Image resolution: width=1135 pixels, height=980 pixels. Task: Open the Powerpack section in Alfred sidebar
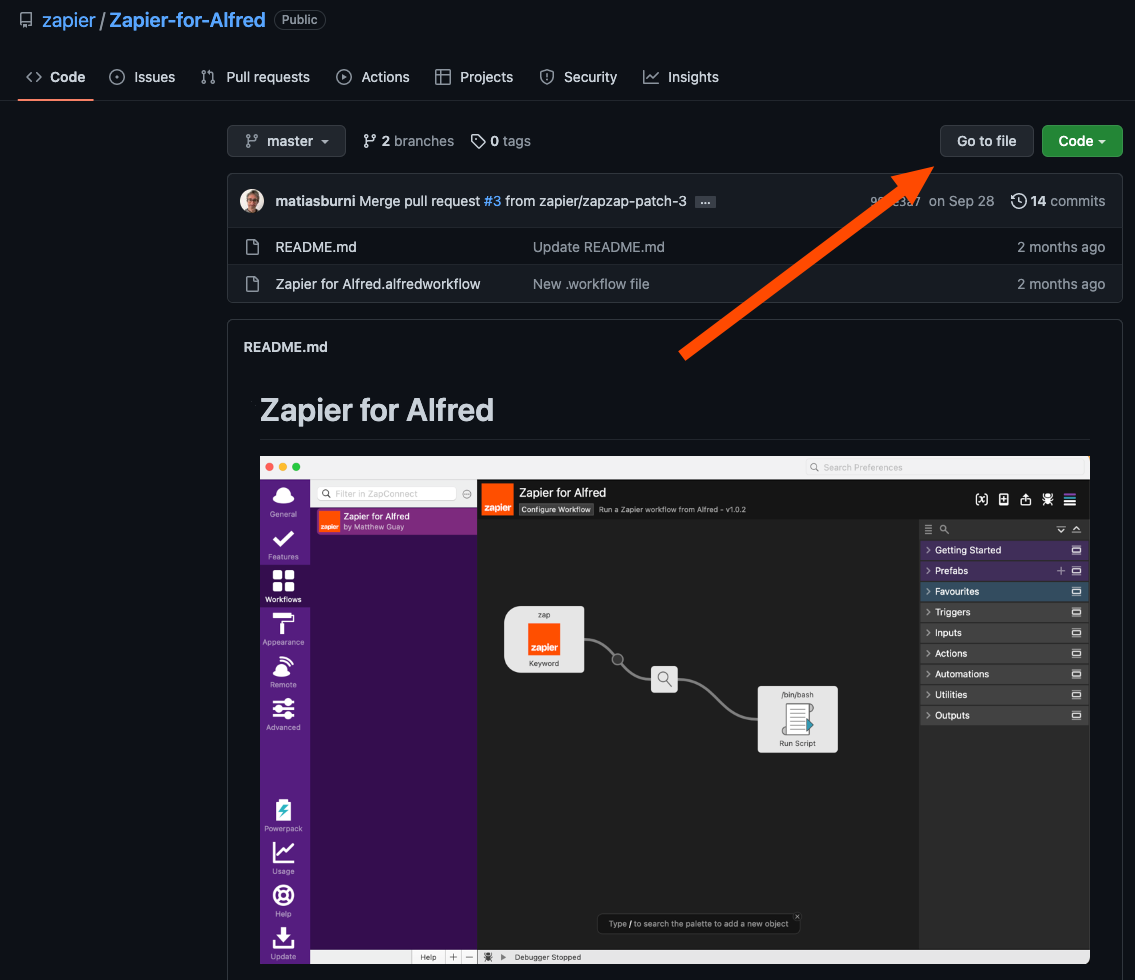[283, 815]
